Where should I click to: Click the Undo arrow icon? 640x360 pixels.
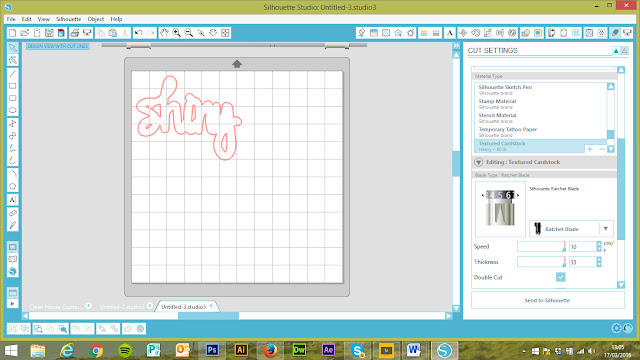coord(139,33)
